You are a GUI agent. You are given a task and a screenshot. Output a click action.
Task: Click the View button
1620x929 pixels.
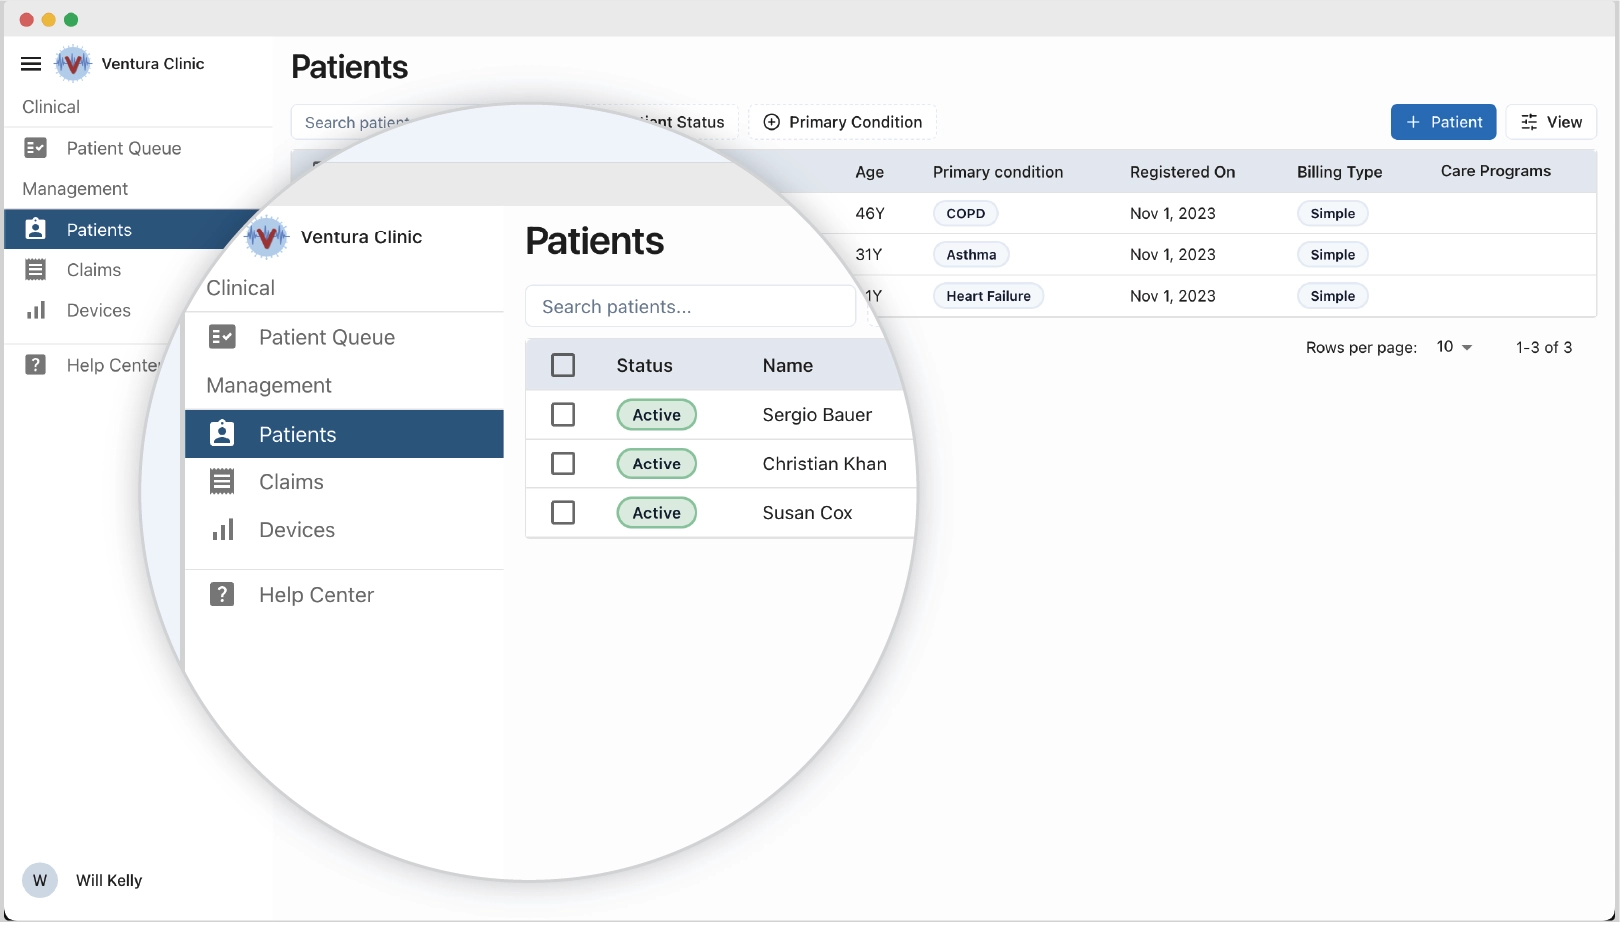point(1551,122)
